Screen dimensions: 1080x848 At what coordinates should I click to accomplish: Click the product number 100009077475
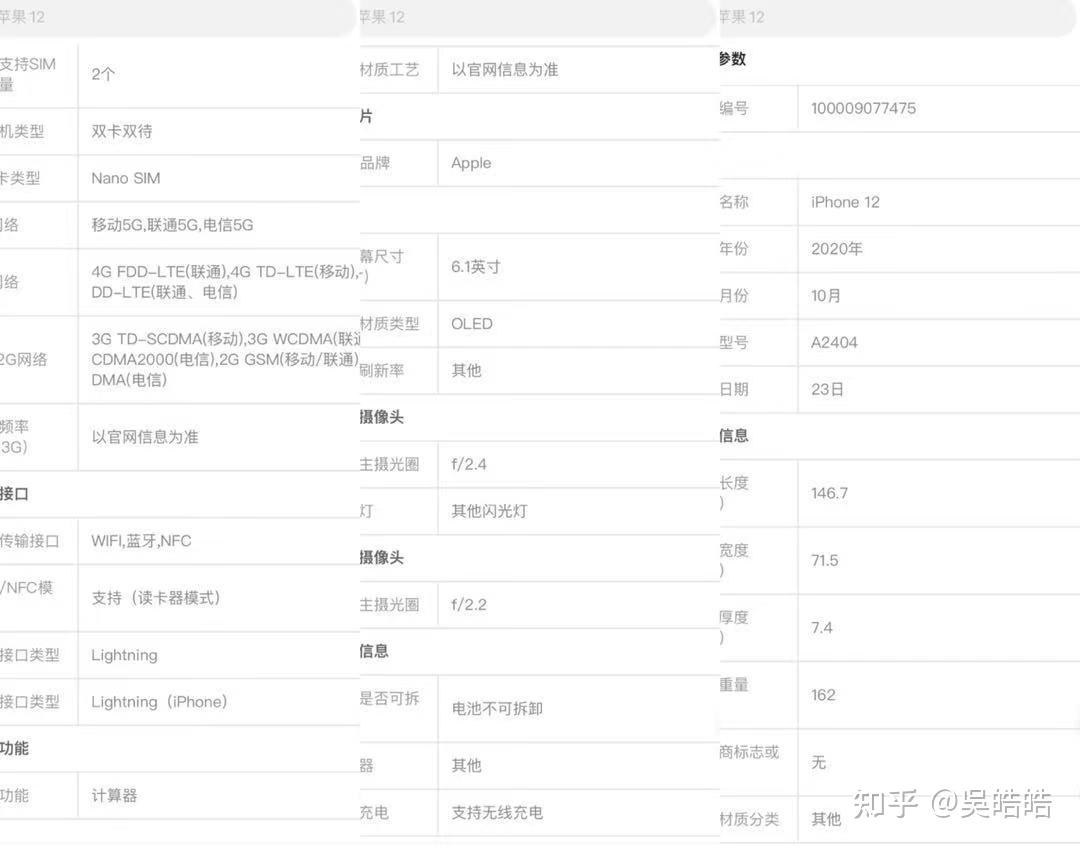[864, 109]
